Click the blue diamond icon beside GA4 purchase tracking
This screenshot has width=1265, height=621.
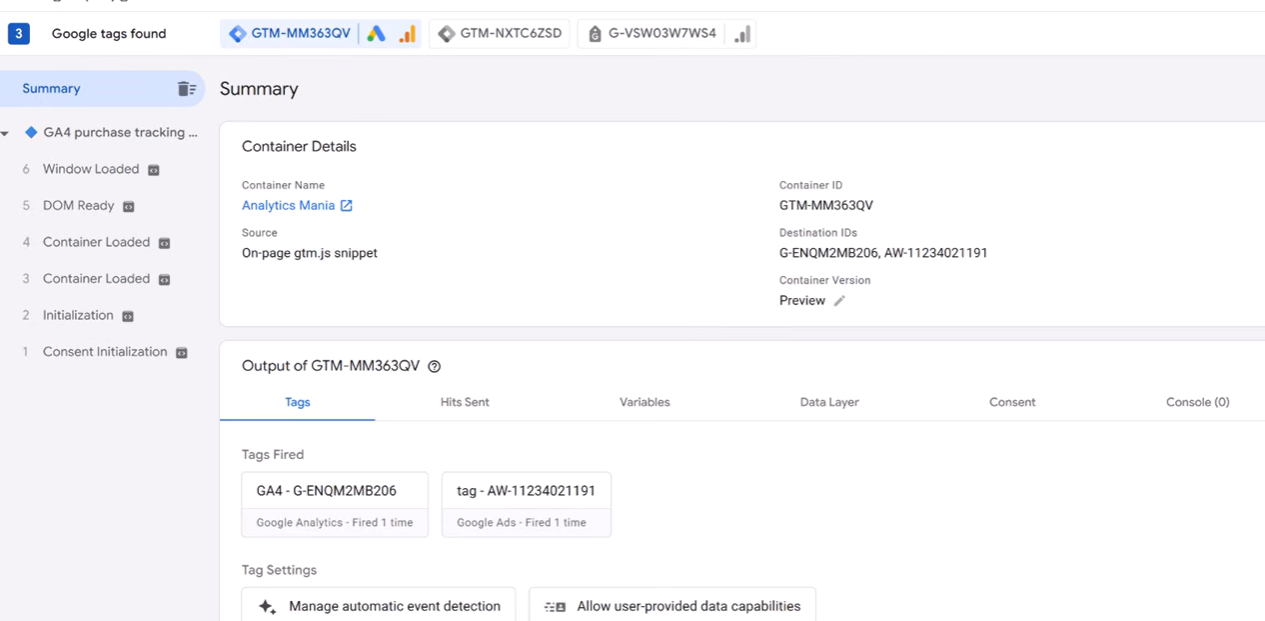pyautogui.click(x=31, y=132)
